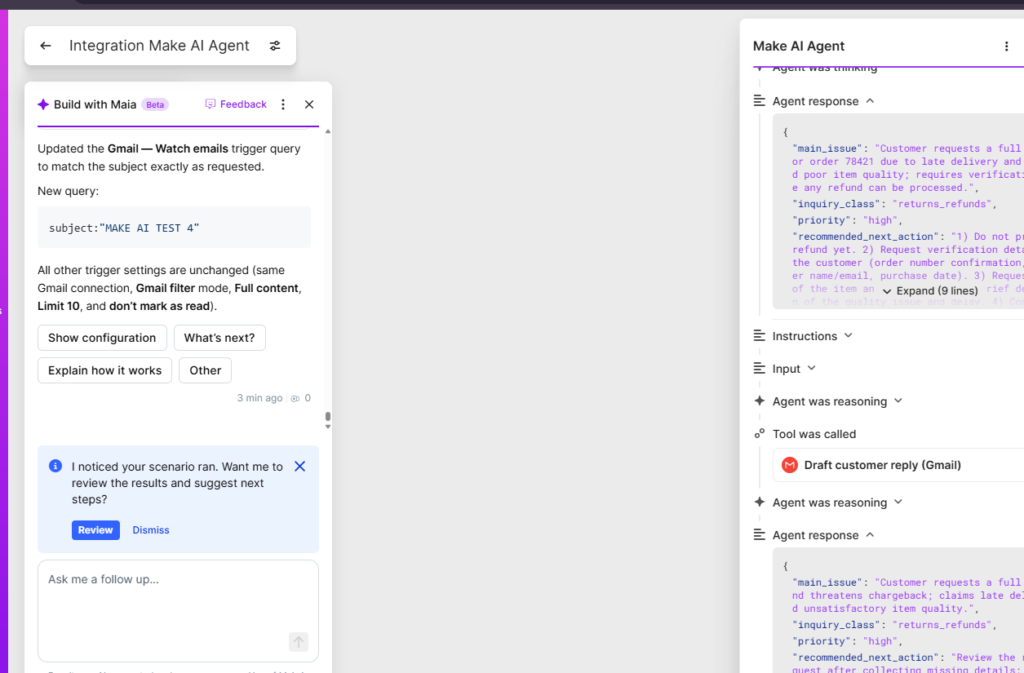This screenshot has width=1024, height=673.
Task: Click the Input lines icon
Action: coord(759,368)
